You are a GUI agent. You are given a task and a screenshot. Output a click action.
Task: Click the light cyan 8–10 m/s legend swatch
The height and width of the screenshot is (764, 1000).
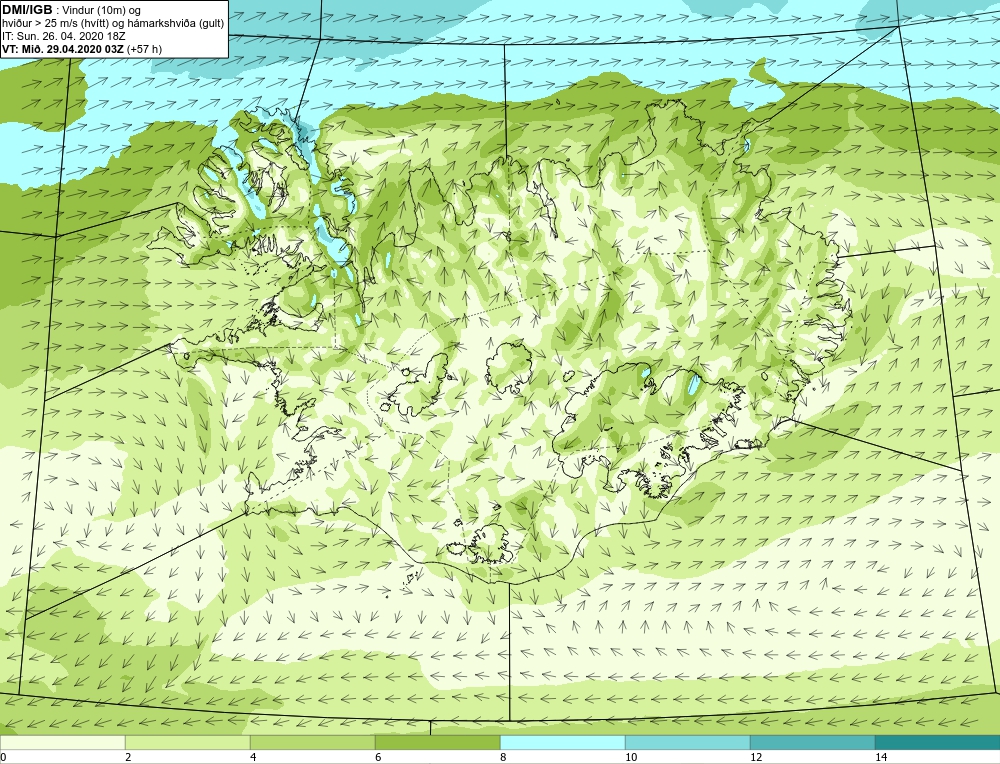tap(562, 742)
